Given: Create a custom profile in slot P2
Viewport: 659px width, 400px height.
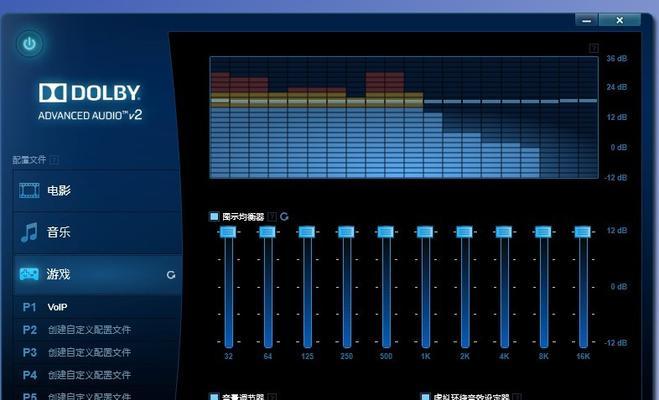Looking at the screenshot, I should pyautogui.click(x=97, y=330).
